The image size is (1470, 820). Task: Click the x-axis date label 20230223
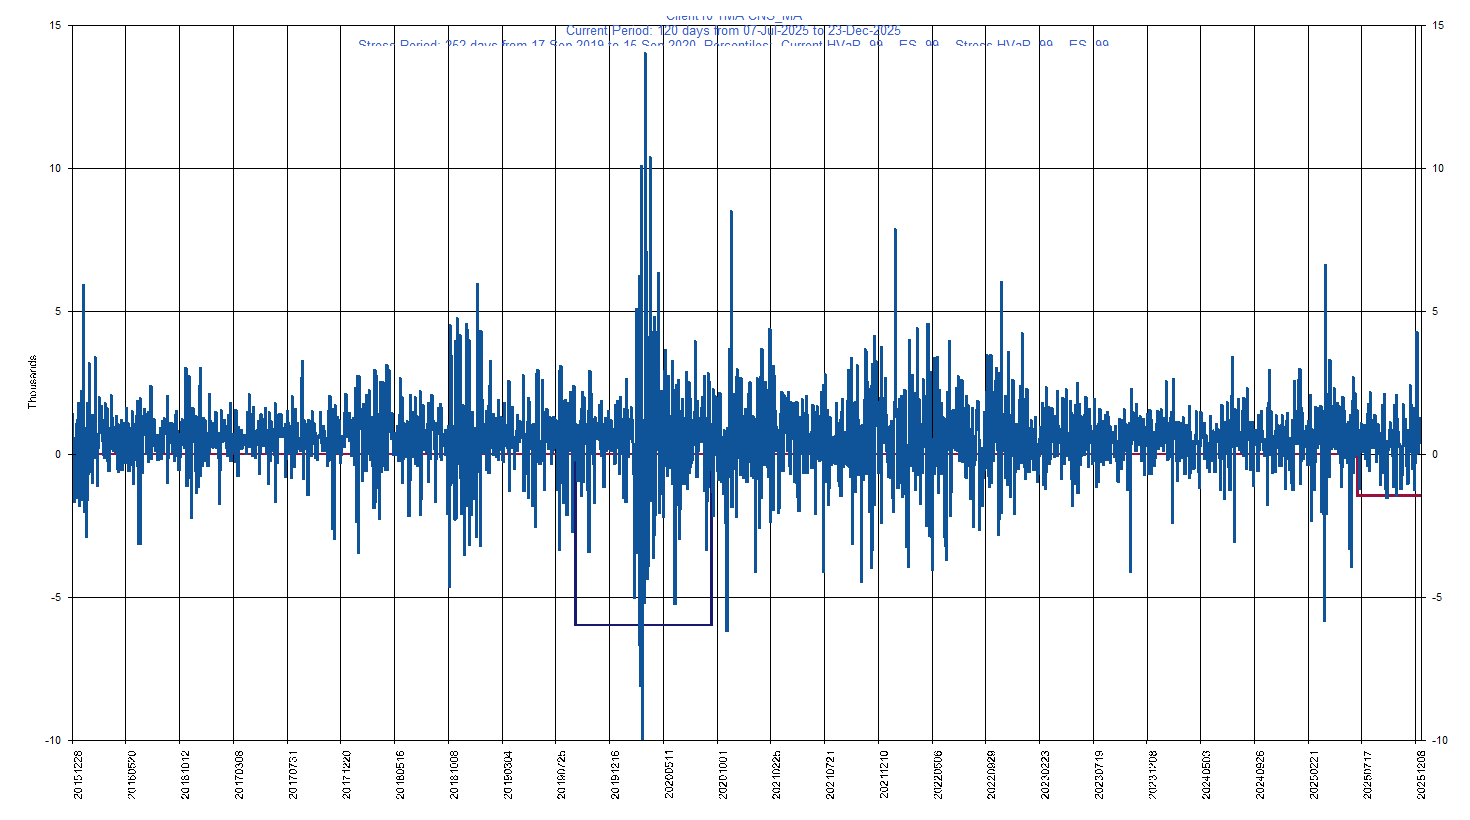coord(1045,774)
